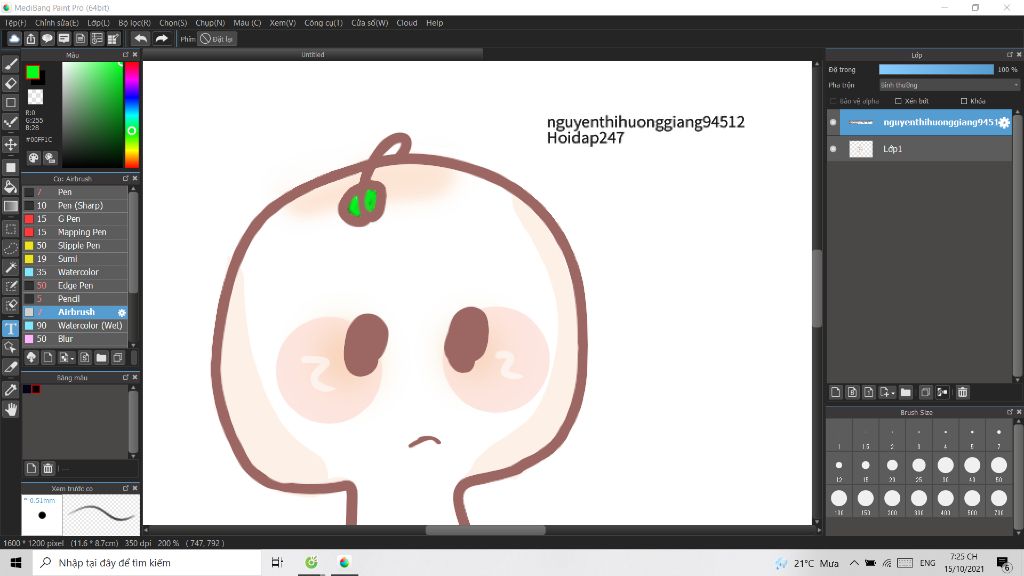Select the G Pen brush
This screenshot has height=576, width=1024.
pyautogui.click(x=76, y=219)
